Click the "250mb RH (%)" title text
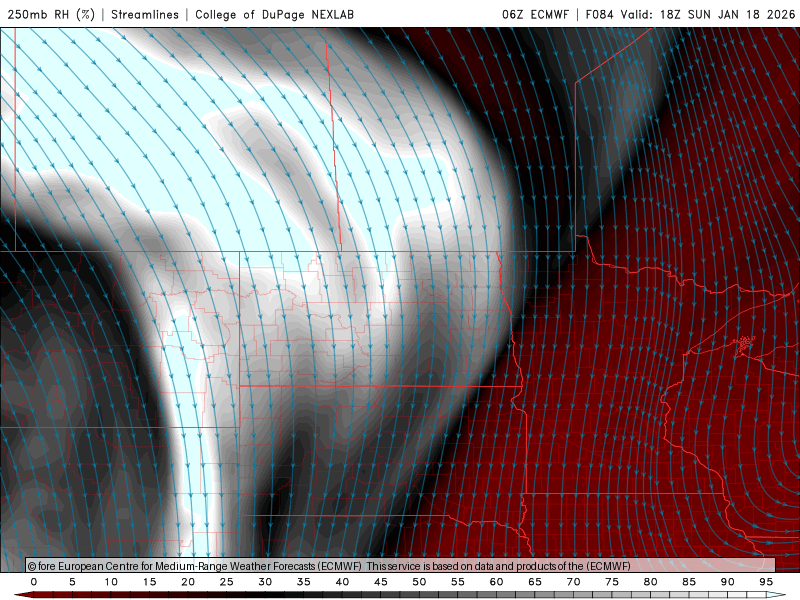The height and width of the screenshot is (600, 800). (51, 14)
